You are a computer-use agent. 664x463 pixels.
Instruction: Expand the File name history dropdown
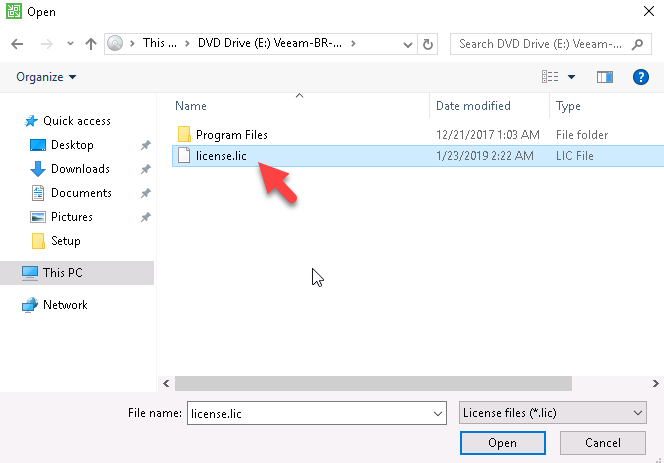pos(438,412)
